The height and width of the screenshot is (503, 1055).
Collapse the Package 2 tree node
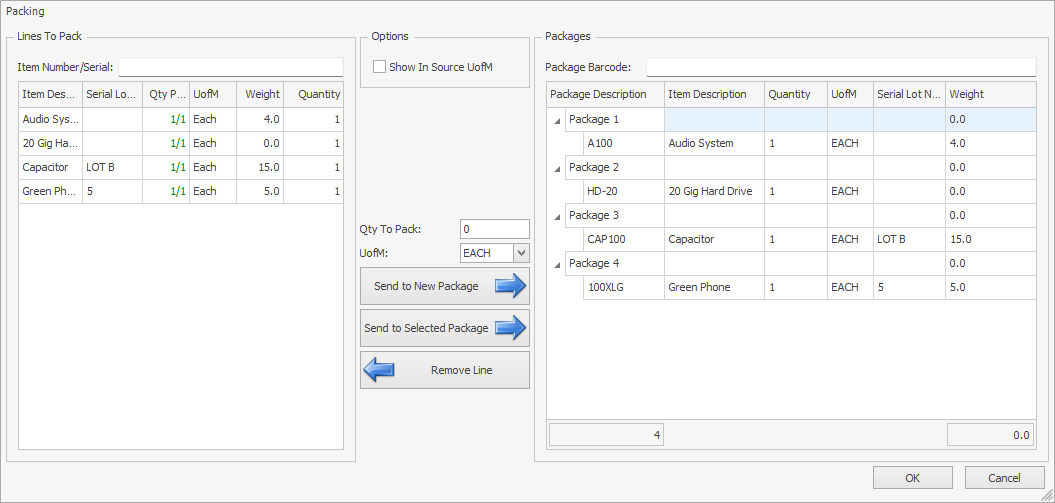pos(556,168)
